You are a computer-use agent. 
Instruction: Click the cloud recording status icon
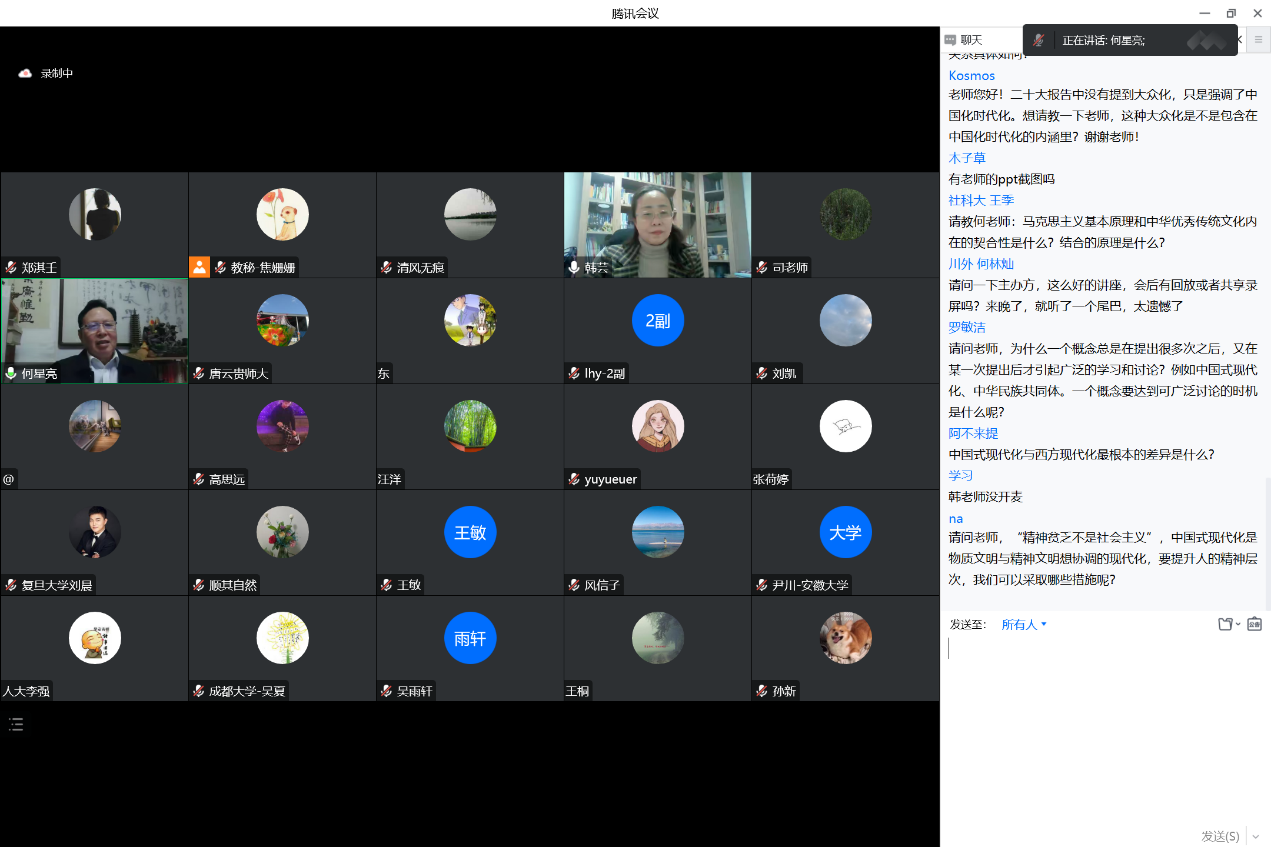25,73
